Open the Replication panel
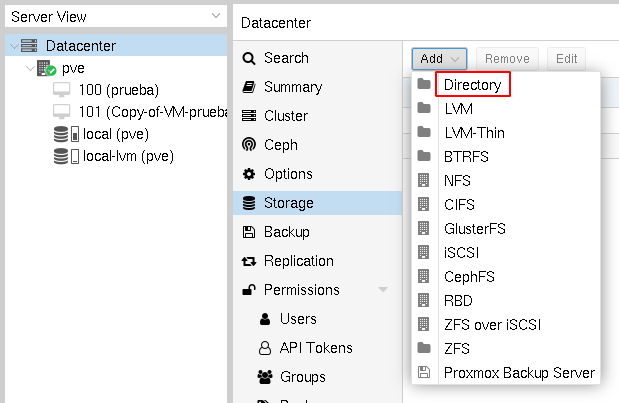619x403 pixels. point(317,261)
